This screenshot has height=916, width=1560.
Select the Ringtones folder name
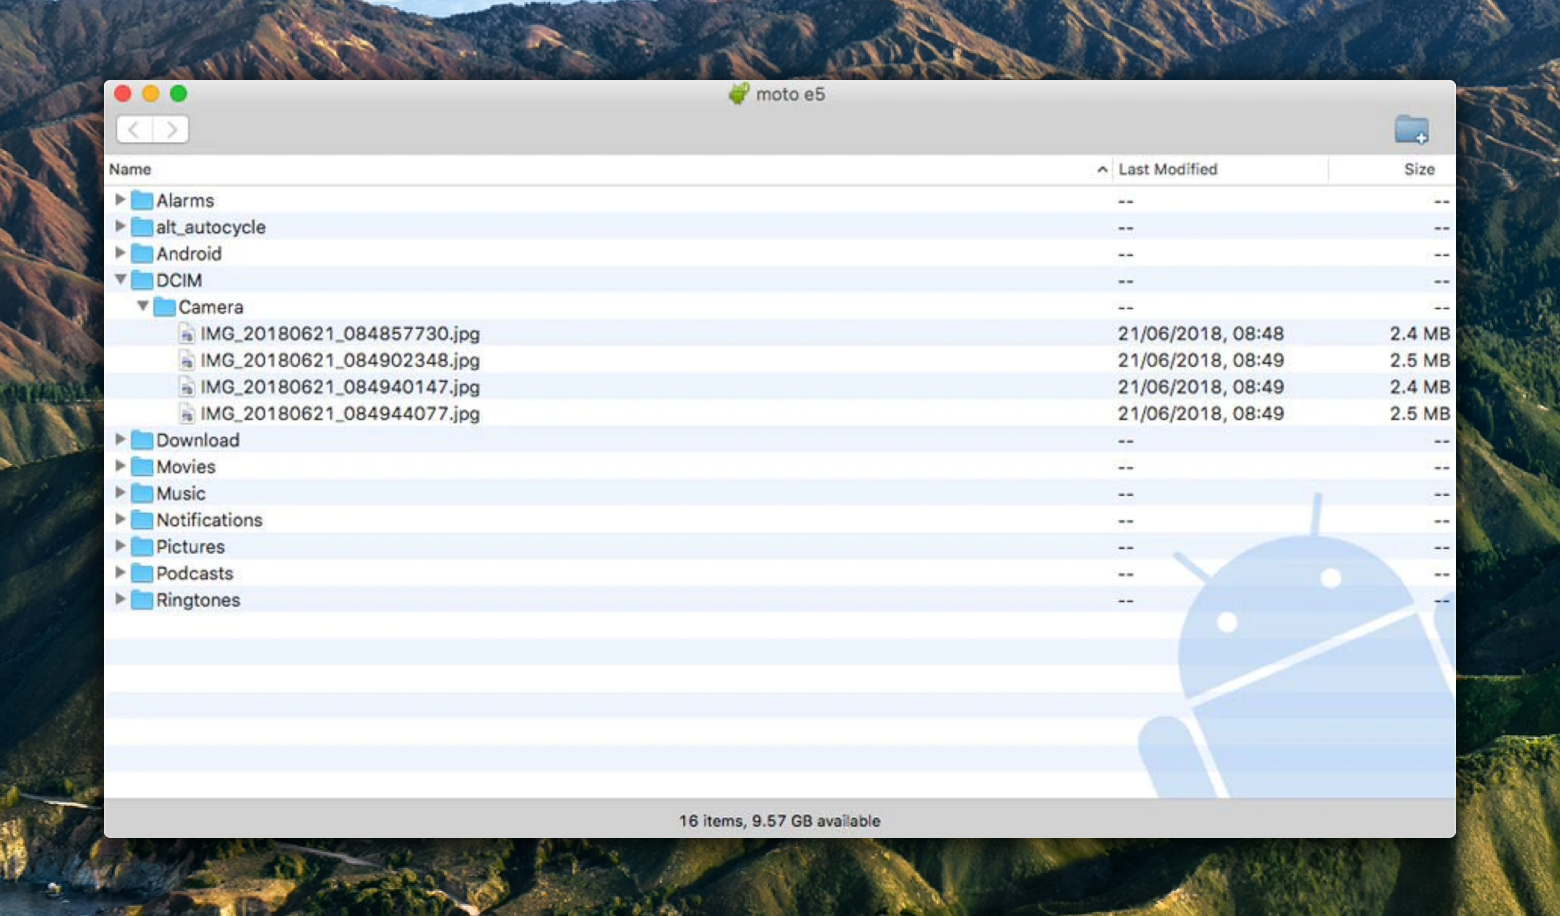[198, 600]
